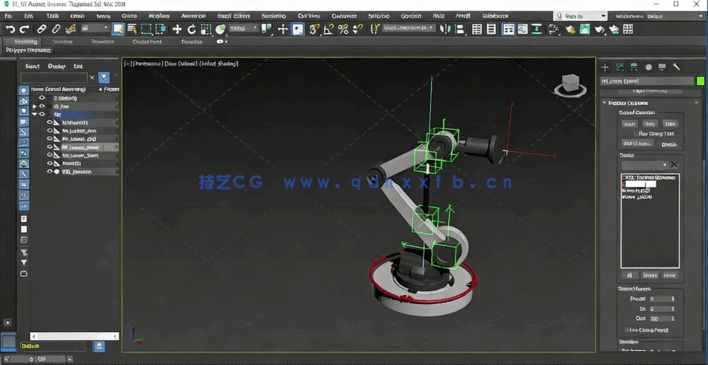The height and width of the screenshot is (365, 708).
Task: Toggle eye of the blue selected layer
Action: click(x=42, y=114)
